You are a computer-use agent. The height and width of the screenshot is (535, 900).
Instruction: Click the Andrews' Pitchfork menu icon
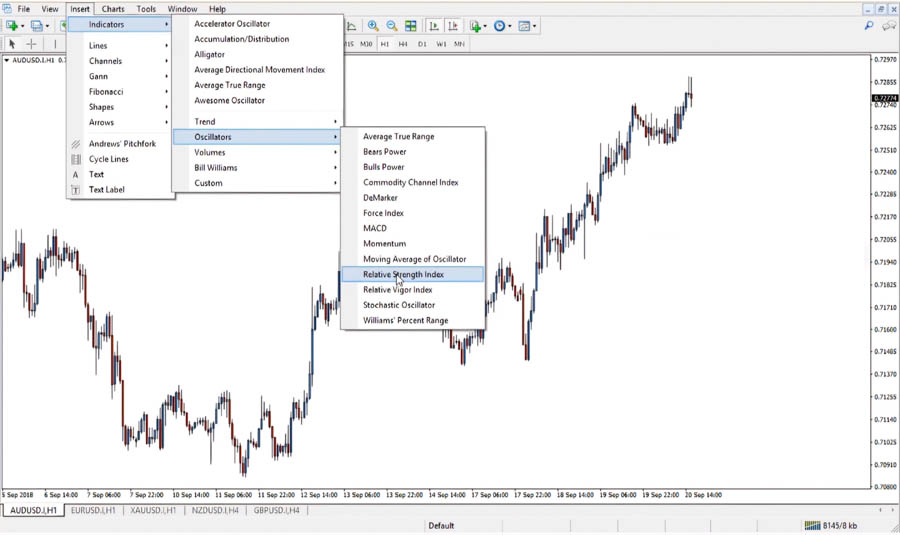point(75,144)
